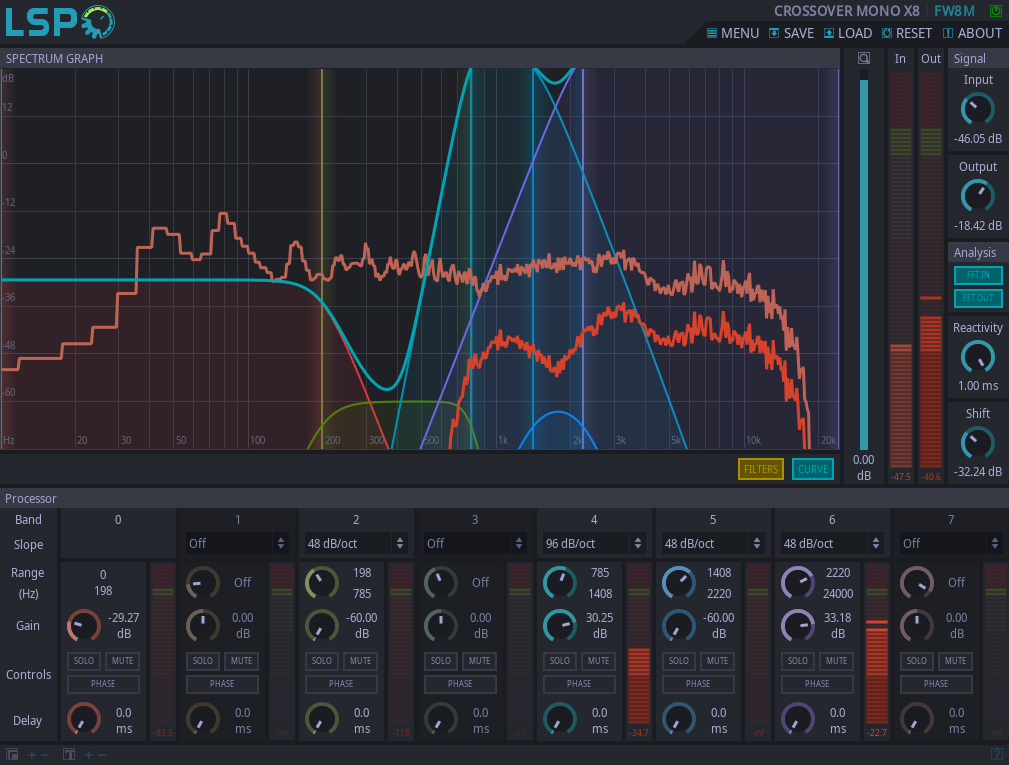Click the -46.05 dB input value
This screenshot has width=1009, height=765.
pos(977,139)
